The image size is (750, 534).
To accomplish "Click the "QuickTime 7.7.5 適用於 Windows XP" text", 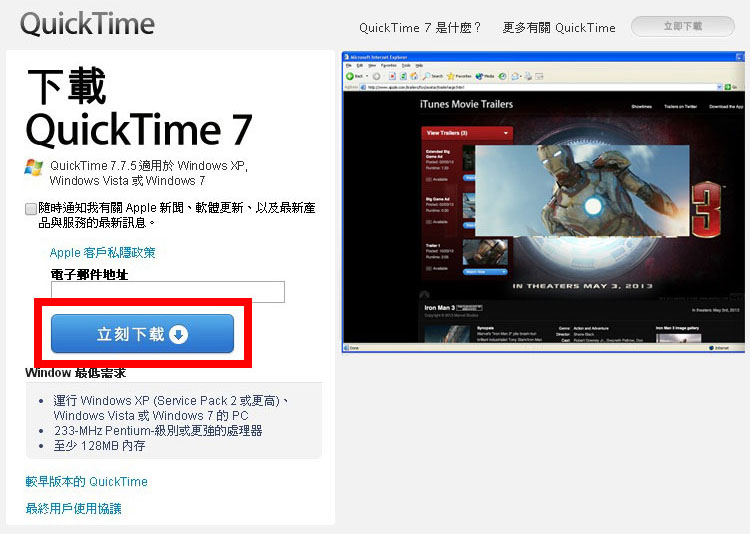I will pos(148,166).
